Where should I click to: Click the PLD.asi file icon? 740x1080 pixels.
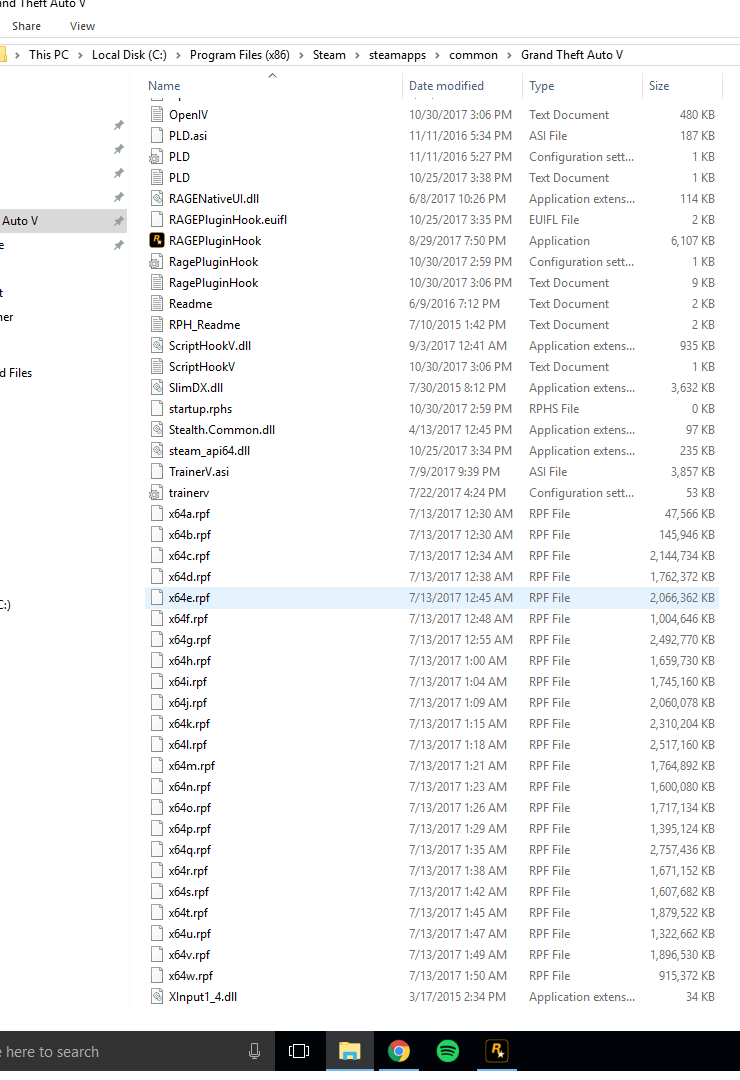tap(157, 136)
